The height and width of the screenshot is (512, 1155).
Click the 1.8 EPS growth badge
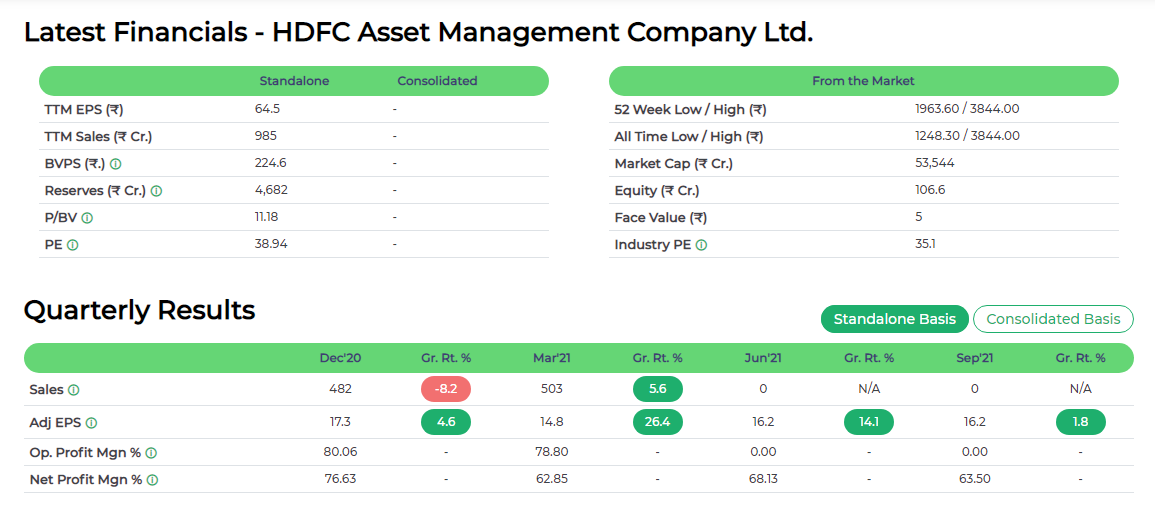(1080, 422)
